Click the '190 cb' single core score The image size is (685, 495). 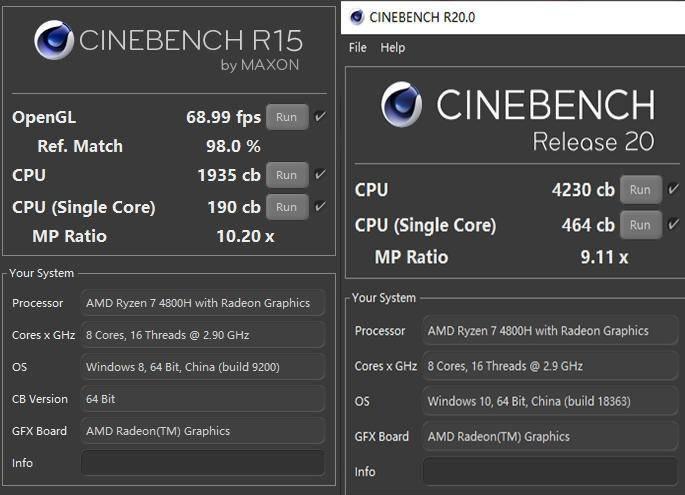234,207
